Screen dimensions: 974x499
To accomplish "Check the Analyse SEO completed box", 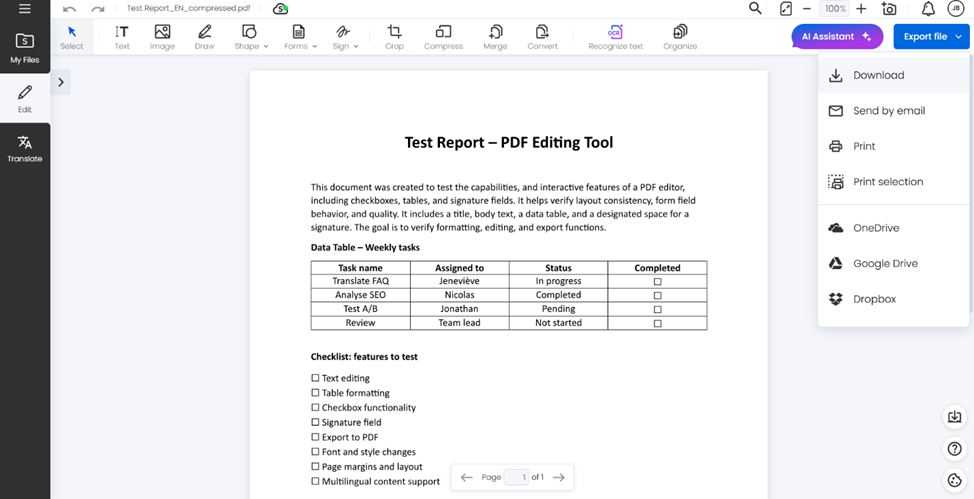I will point(657,295).
